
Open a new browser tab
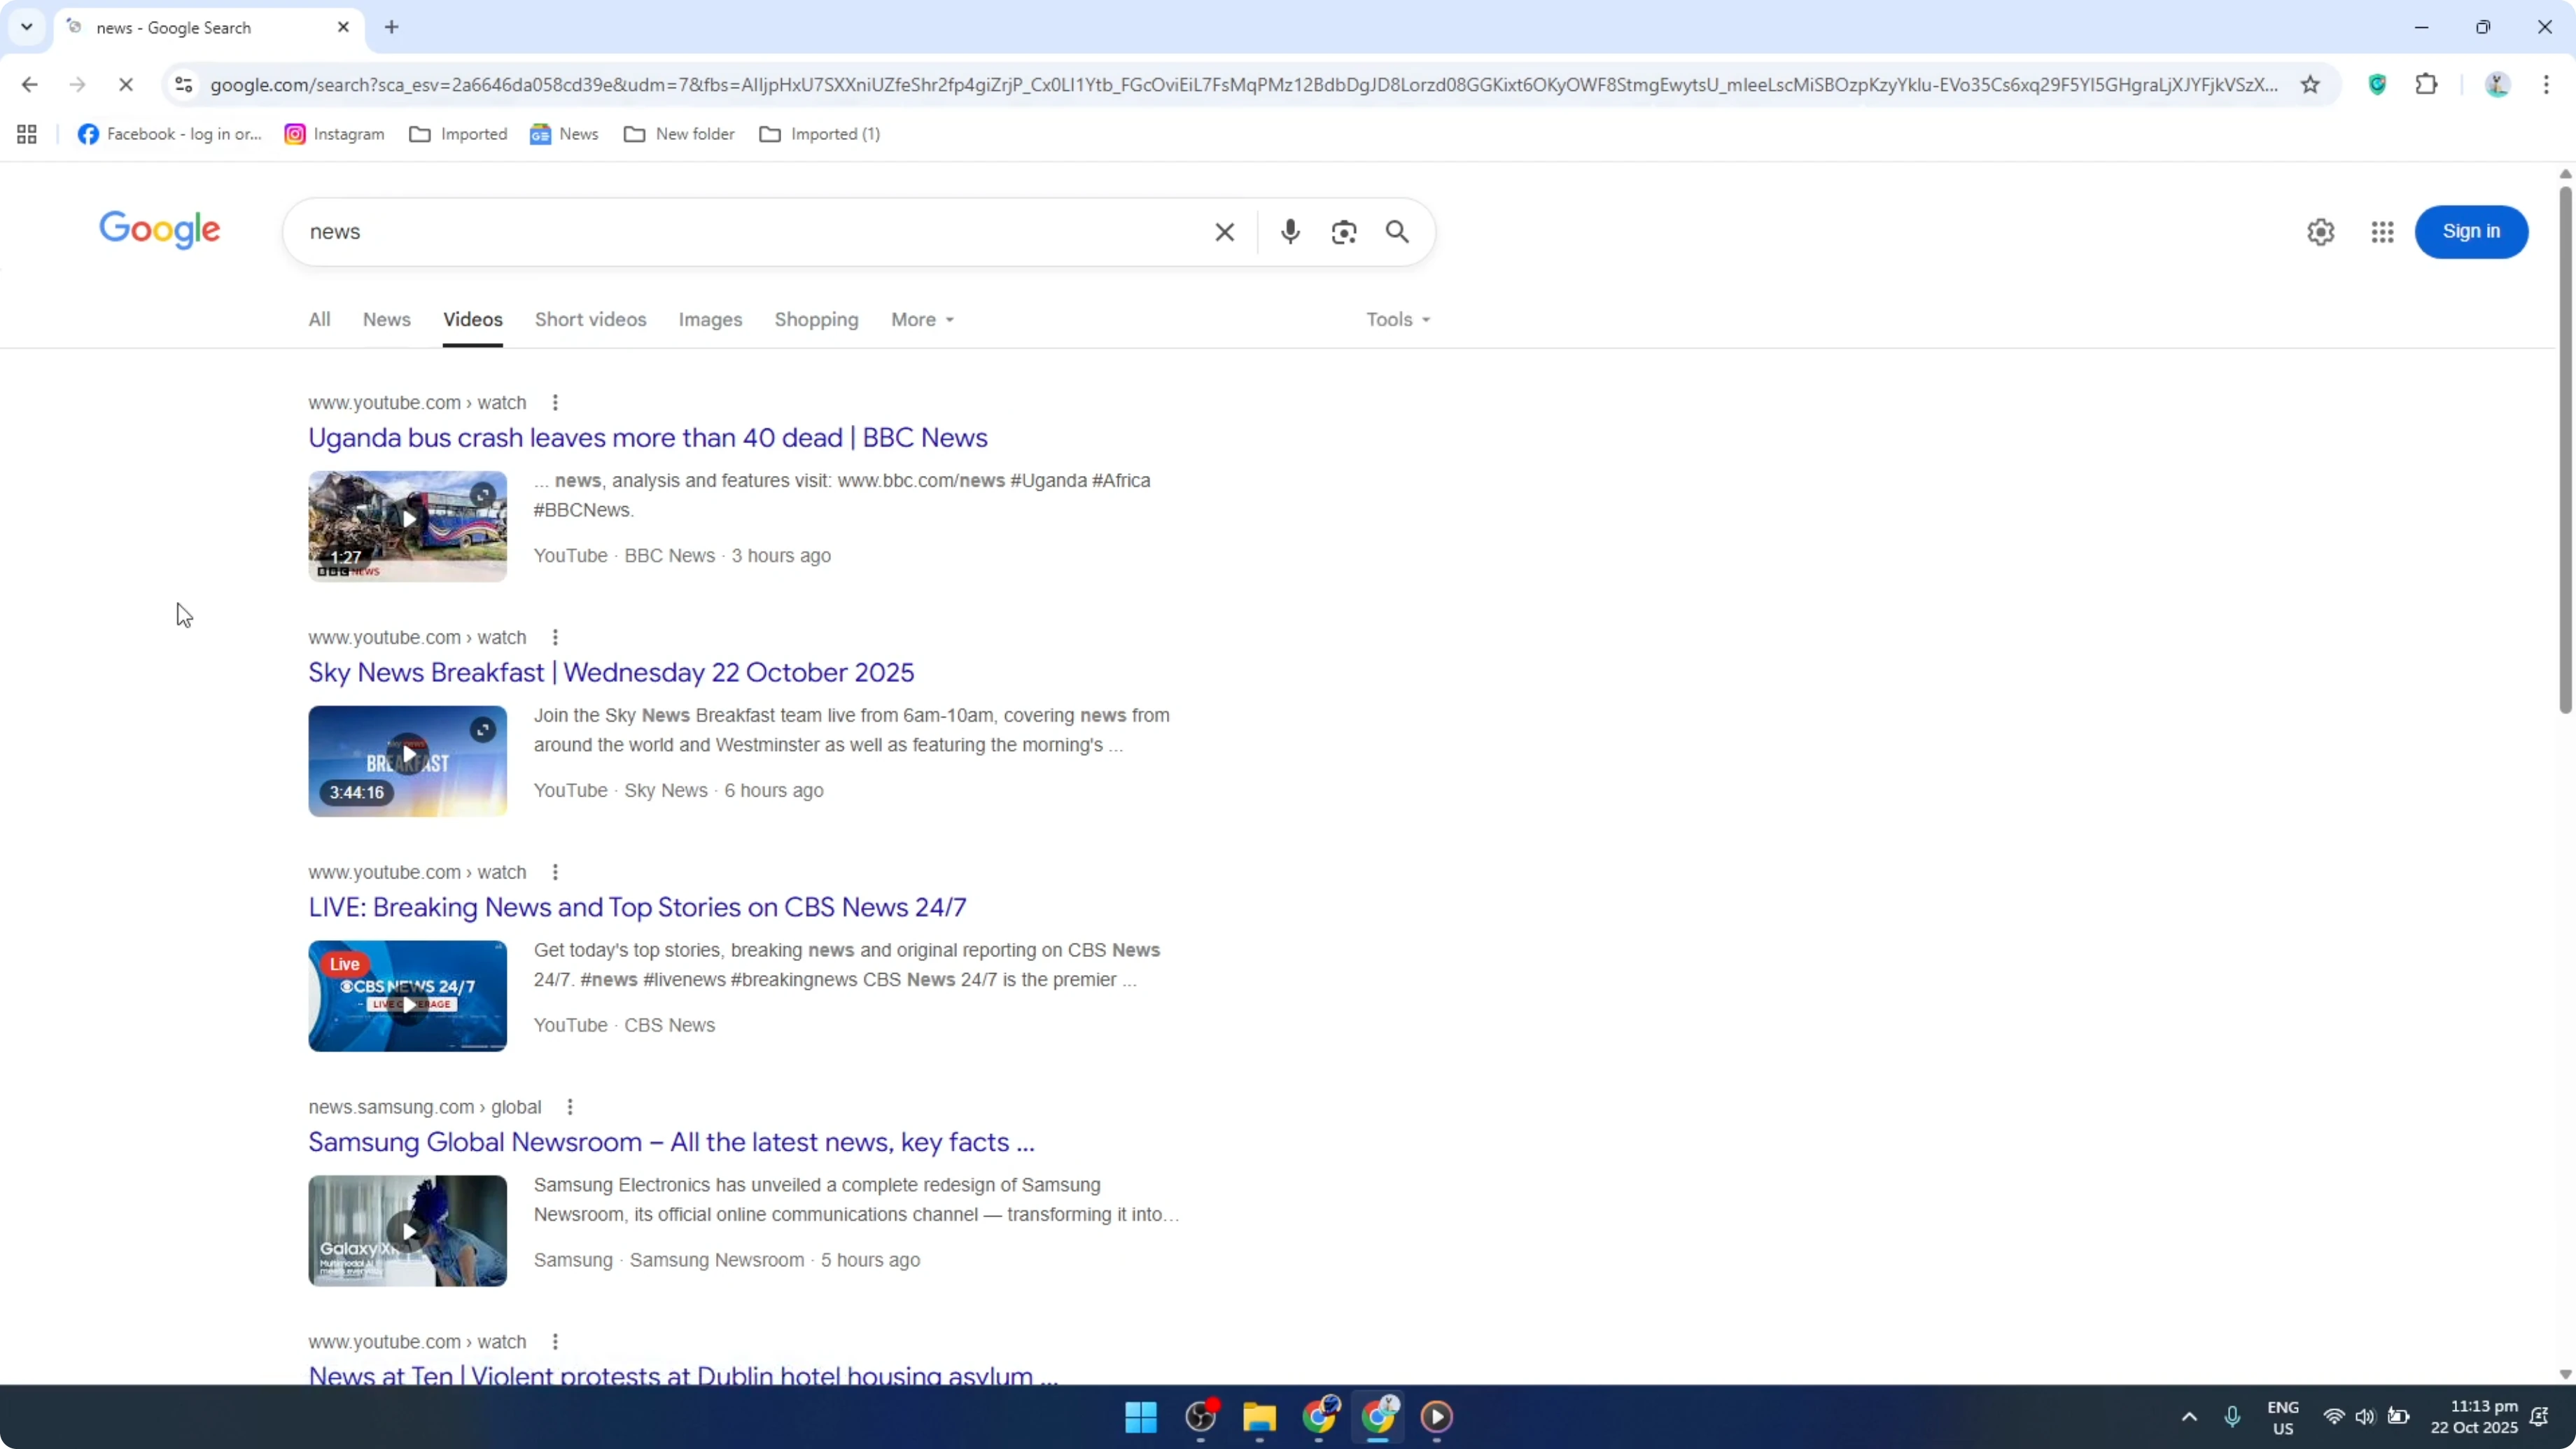tap(392, 27)
